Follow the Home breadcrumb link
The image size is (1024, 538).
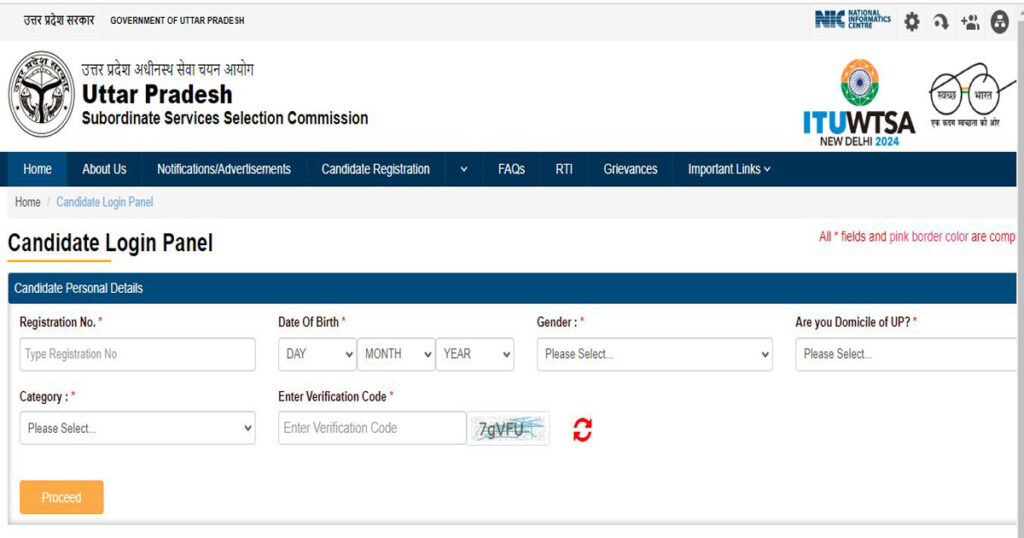pos(27,202)
